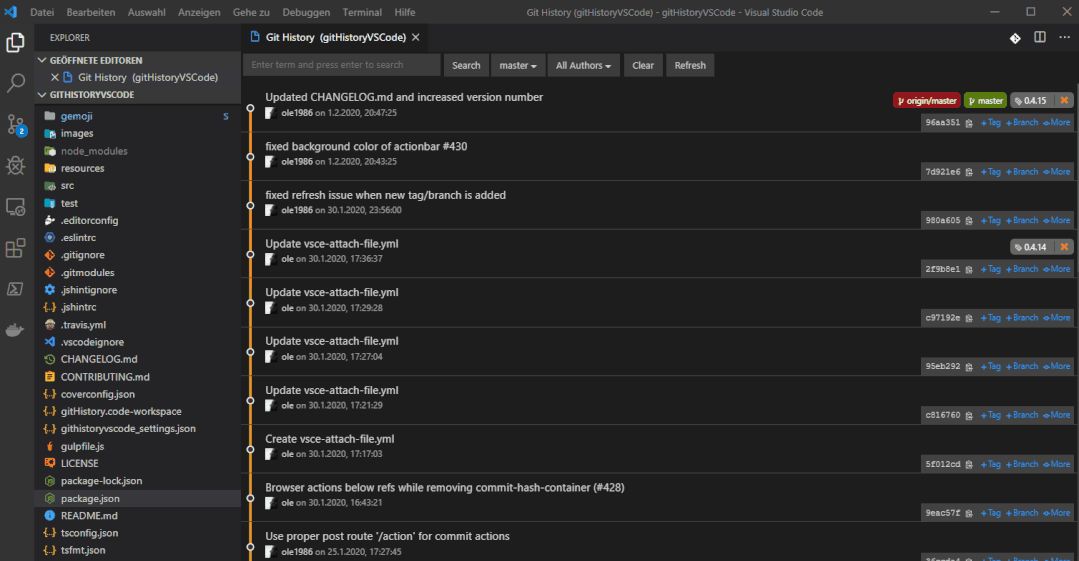Create a branch from commit 95eb292
This screenshot has width=1079, height=561.
[1022, 366]
